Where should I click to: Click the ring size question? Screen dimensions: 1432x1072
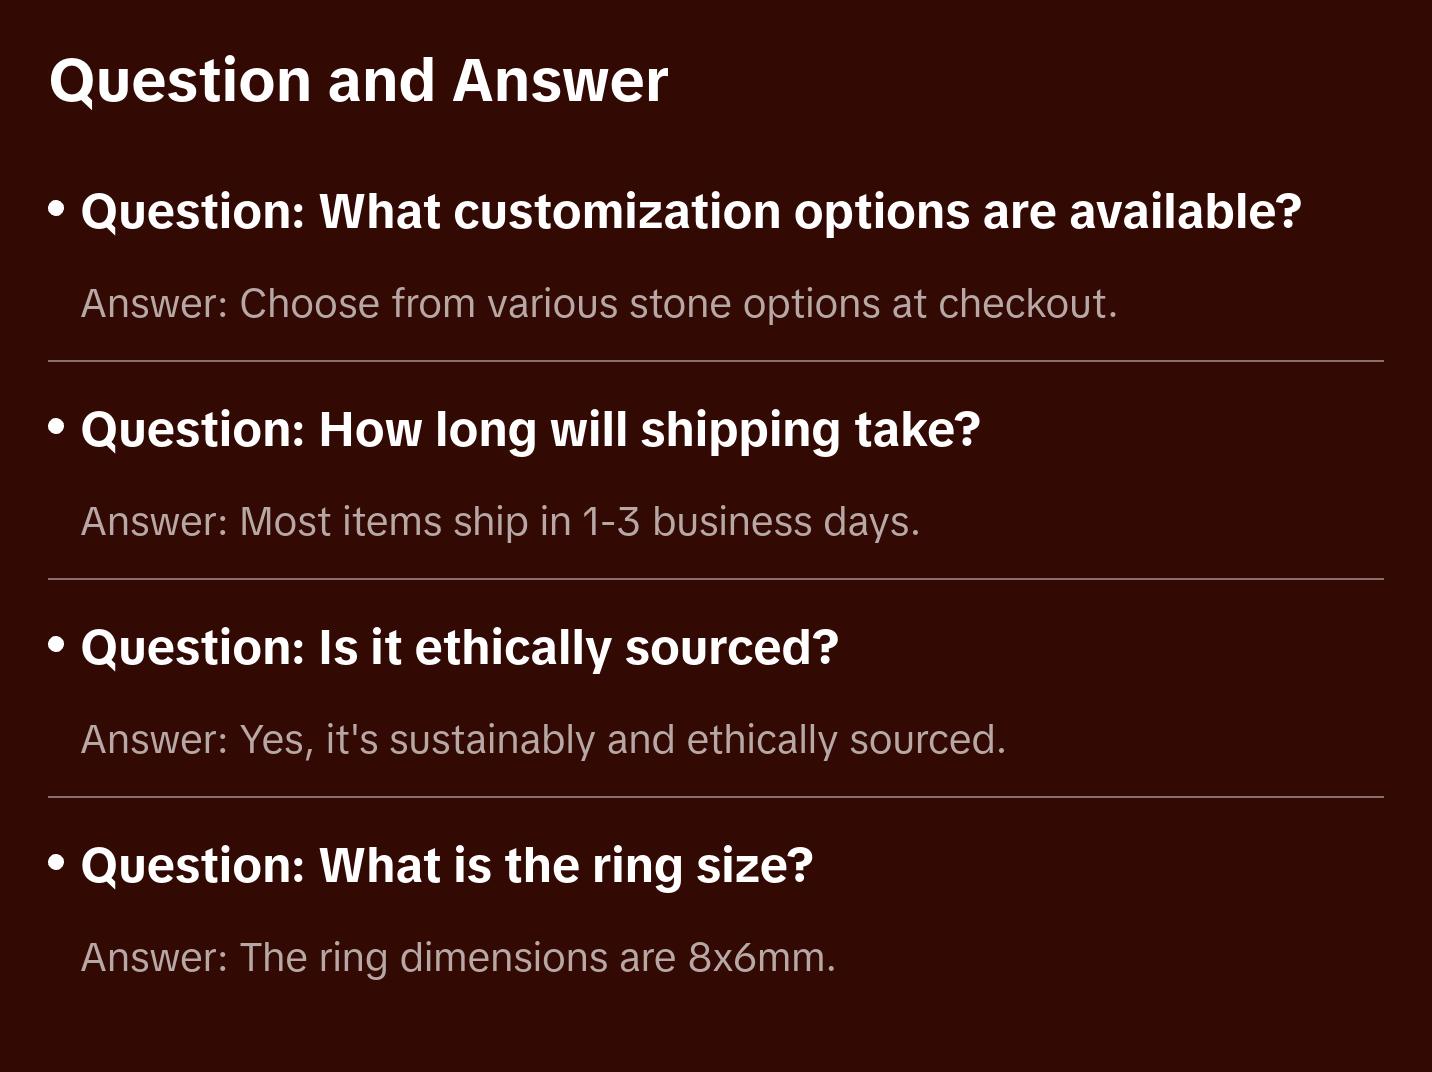point(446,866)
